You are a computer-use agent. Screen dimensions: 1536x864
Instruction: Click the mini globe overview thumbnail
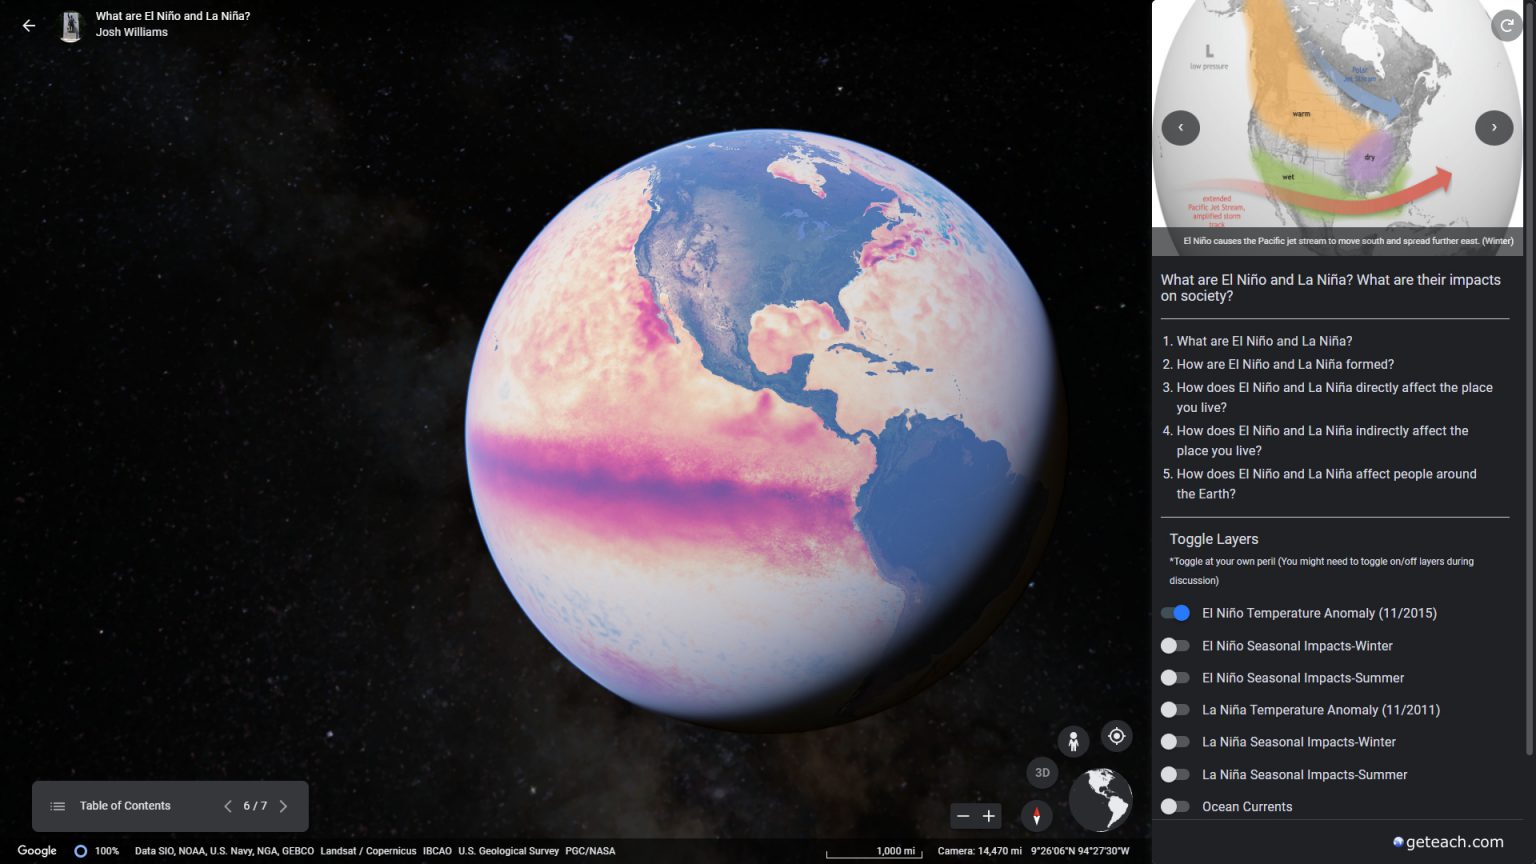pyautogui.click(x=1100, y=800)
